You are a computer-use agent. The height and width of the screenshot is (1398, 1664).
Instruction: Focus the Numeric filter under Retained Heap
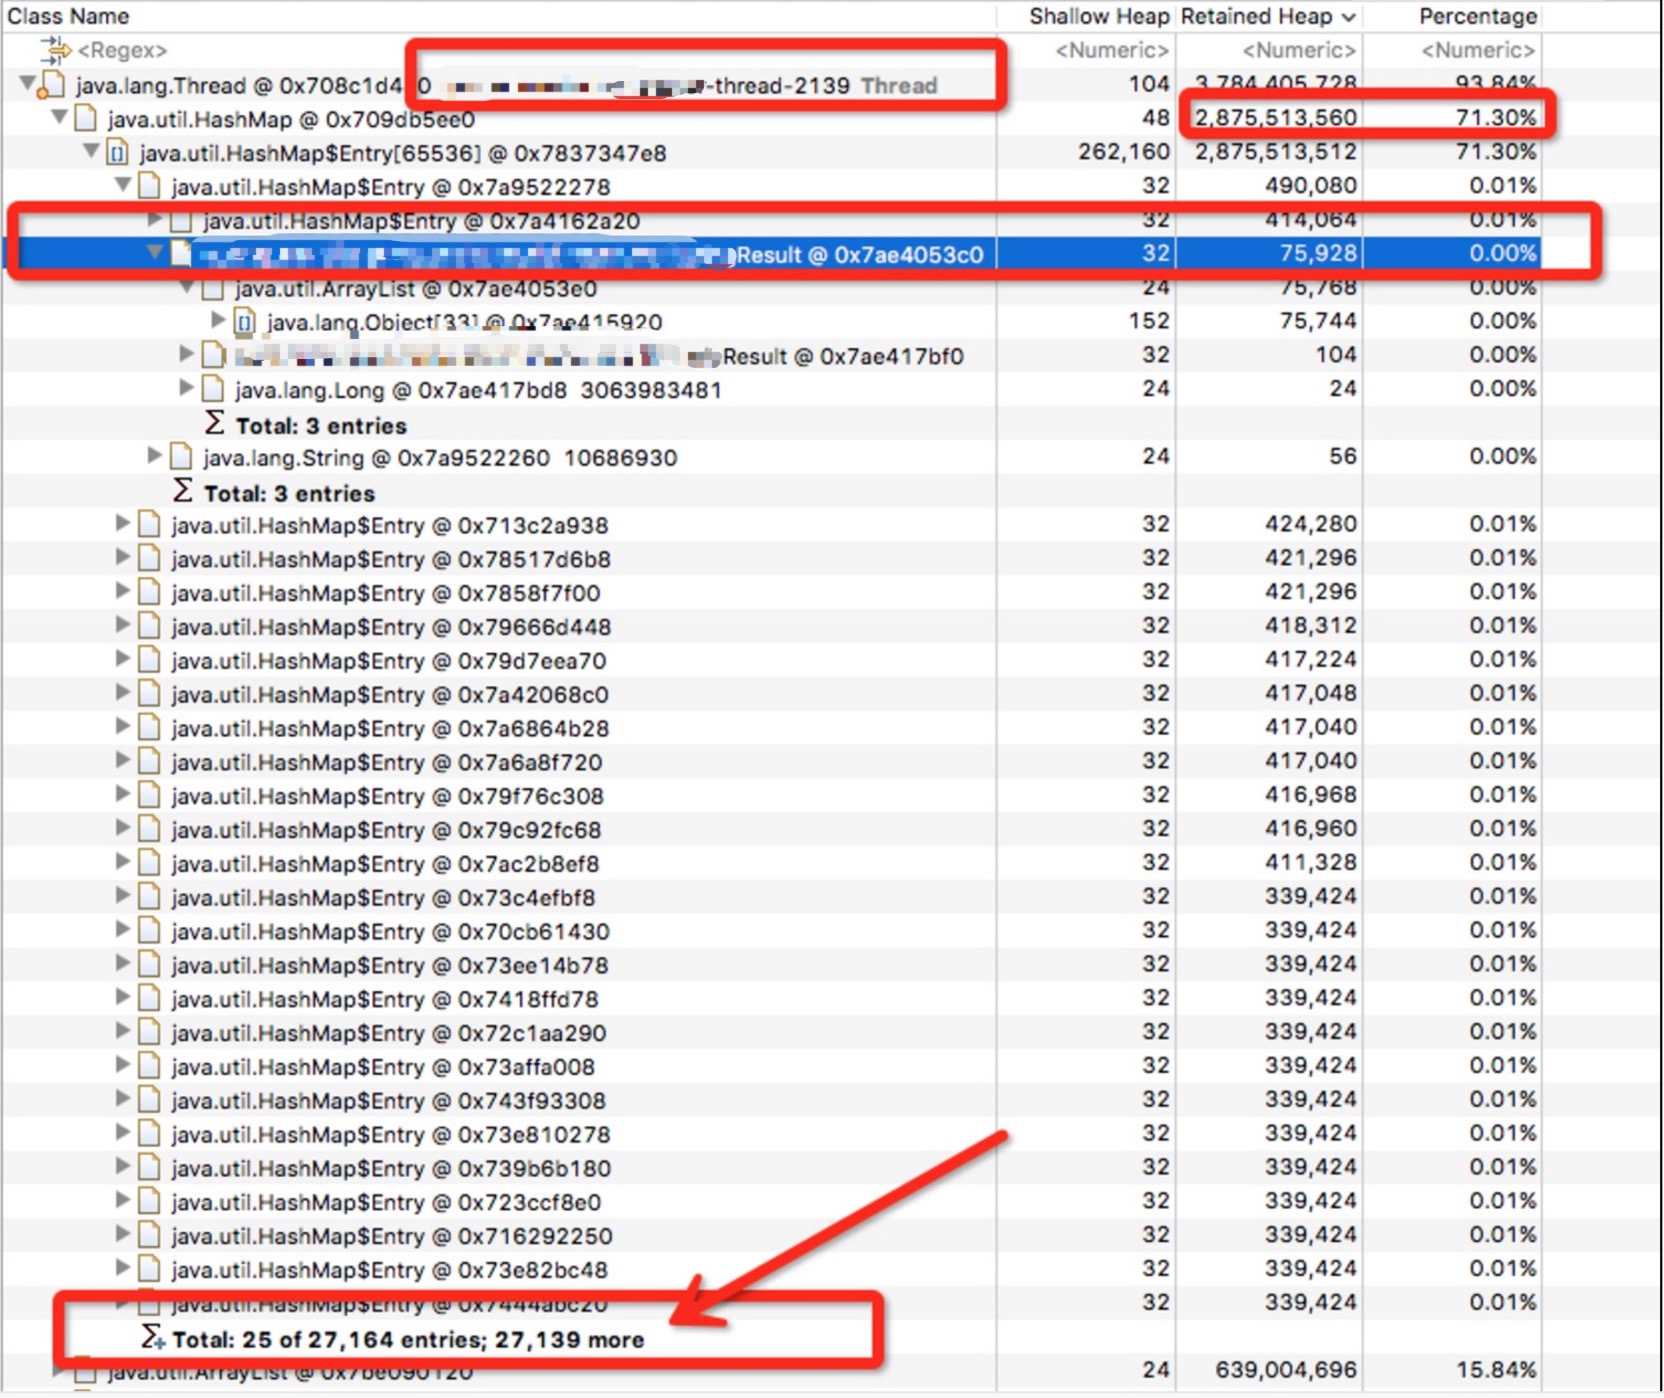[1299, 50]
